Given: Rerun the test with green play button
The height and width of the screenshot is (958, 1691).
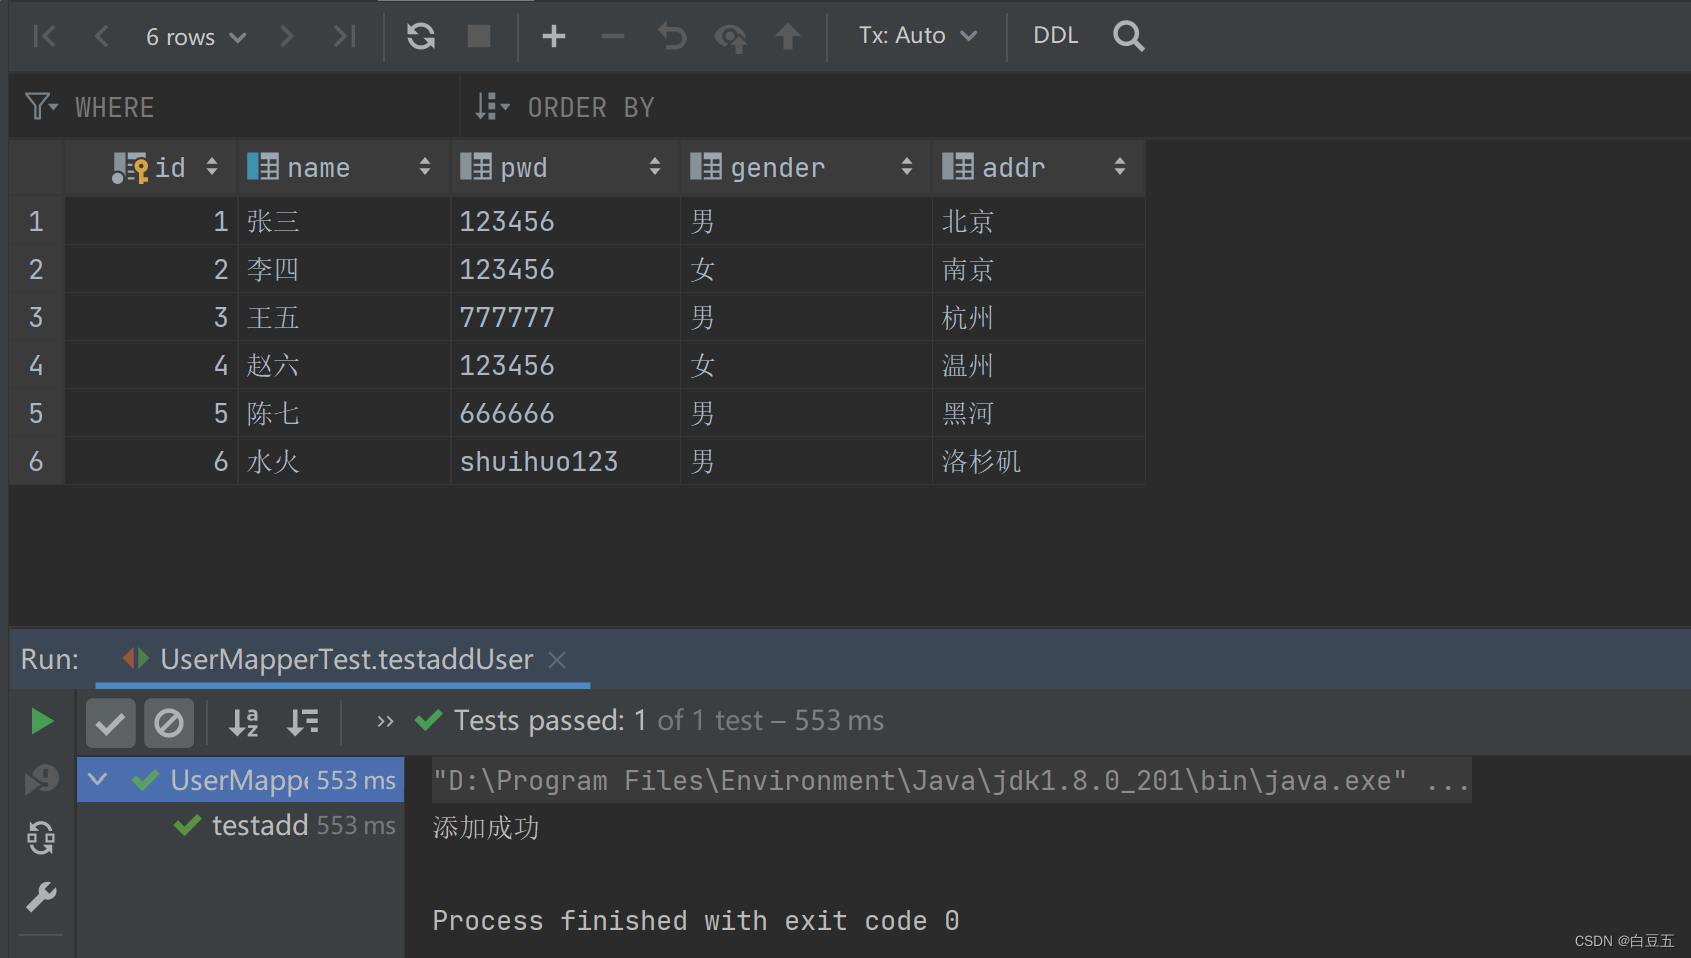Looking at the screenshot, I should [42, 721].
